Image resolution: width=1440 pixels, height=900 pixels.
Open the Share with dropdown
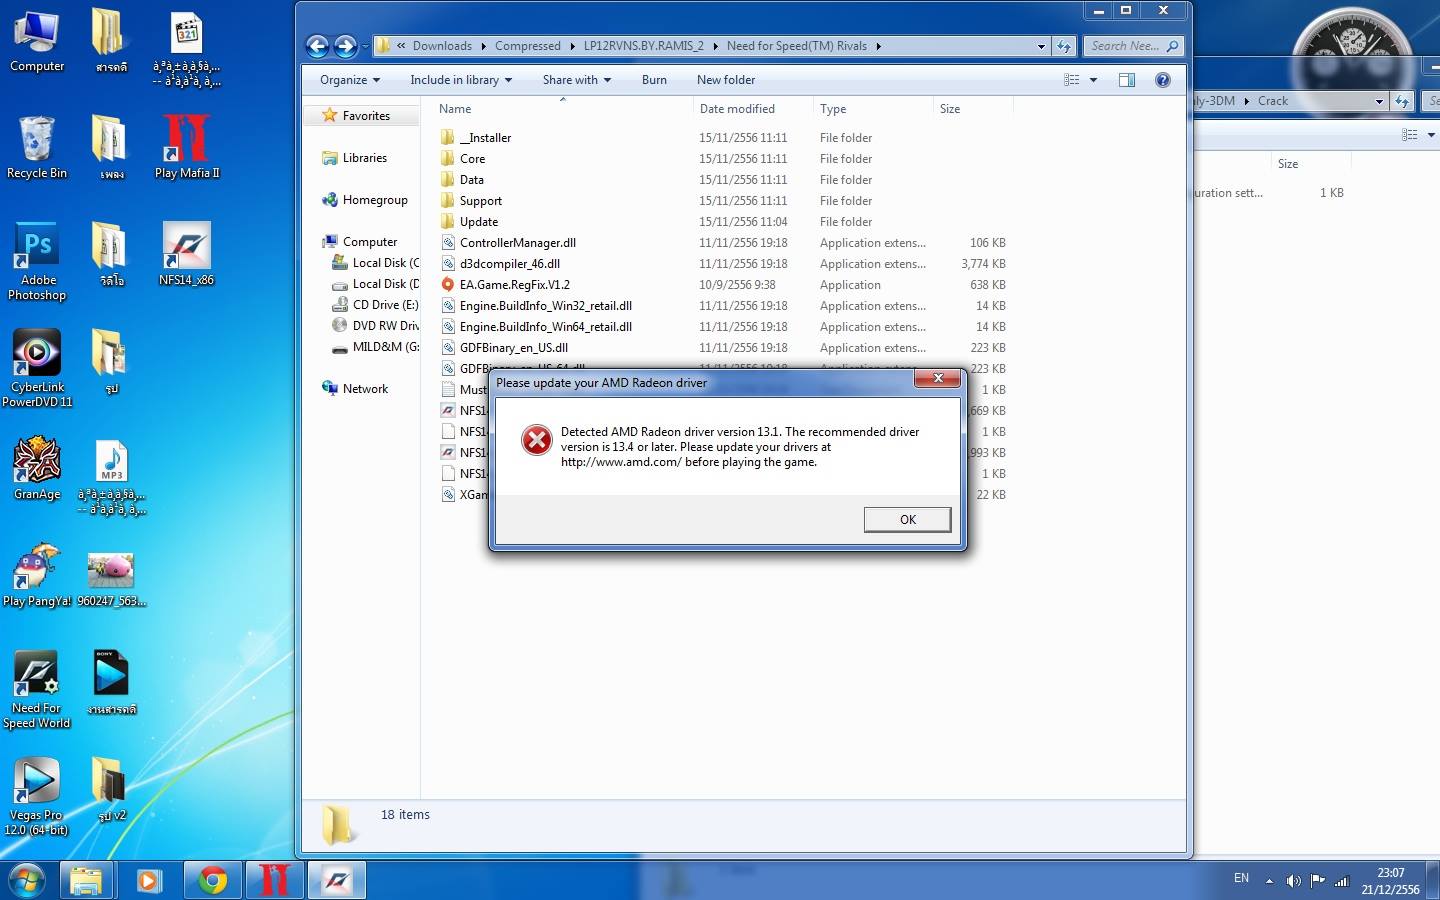(x=577, y=80)
